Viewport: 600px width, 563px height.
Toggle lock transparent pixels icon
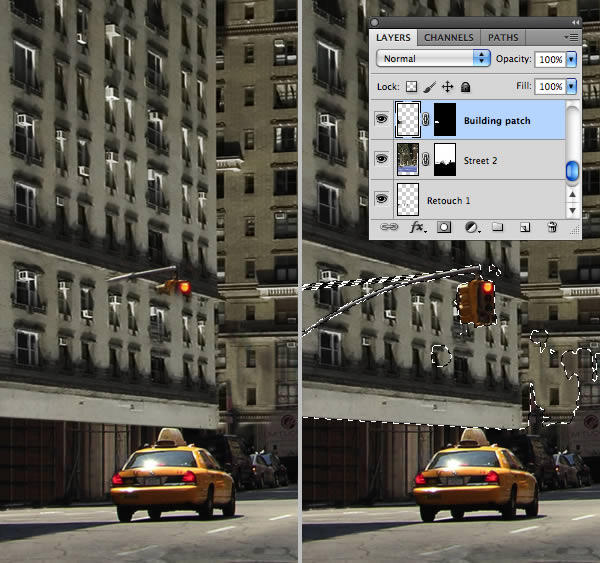coord(411,86)
